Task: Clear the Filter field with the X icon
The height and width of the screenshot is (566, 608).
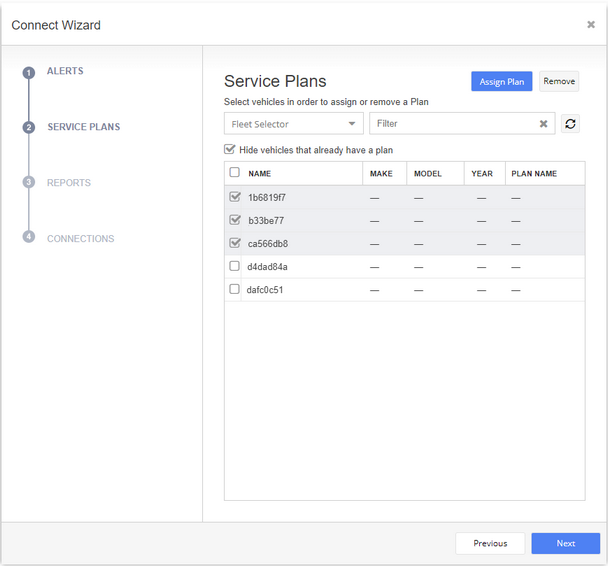Action: (x=543, y=124)
